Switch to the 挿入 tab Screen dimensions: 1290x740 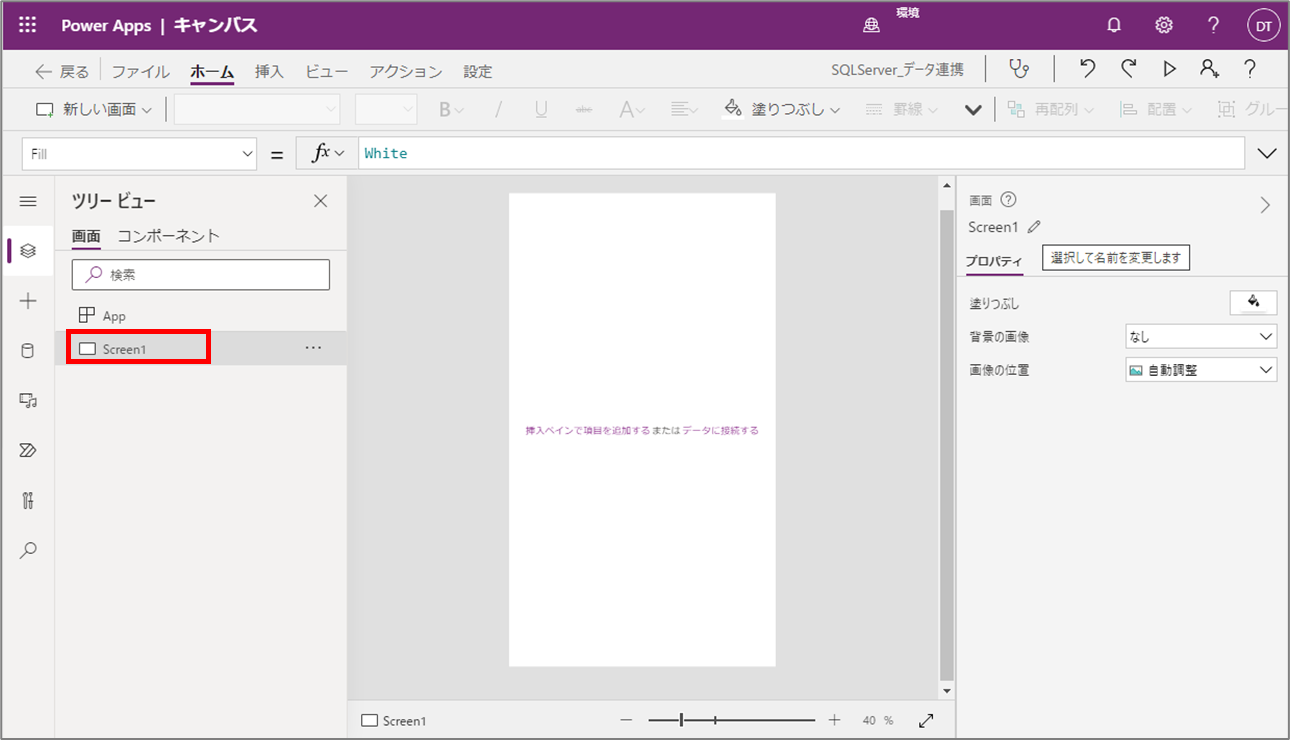click(x=269, y=72)
